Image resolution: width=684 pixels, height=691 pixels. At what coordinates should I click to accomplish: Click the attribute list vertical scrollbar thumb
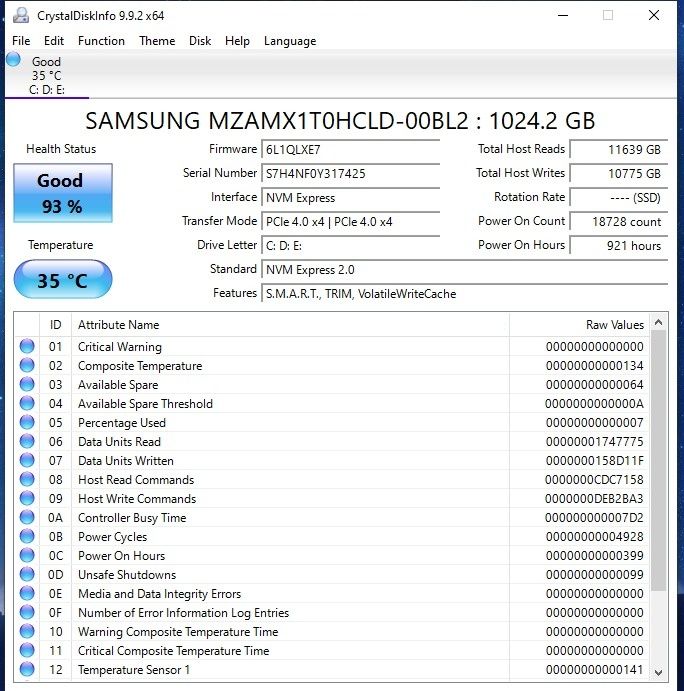[658, 461]
